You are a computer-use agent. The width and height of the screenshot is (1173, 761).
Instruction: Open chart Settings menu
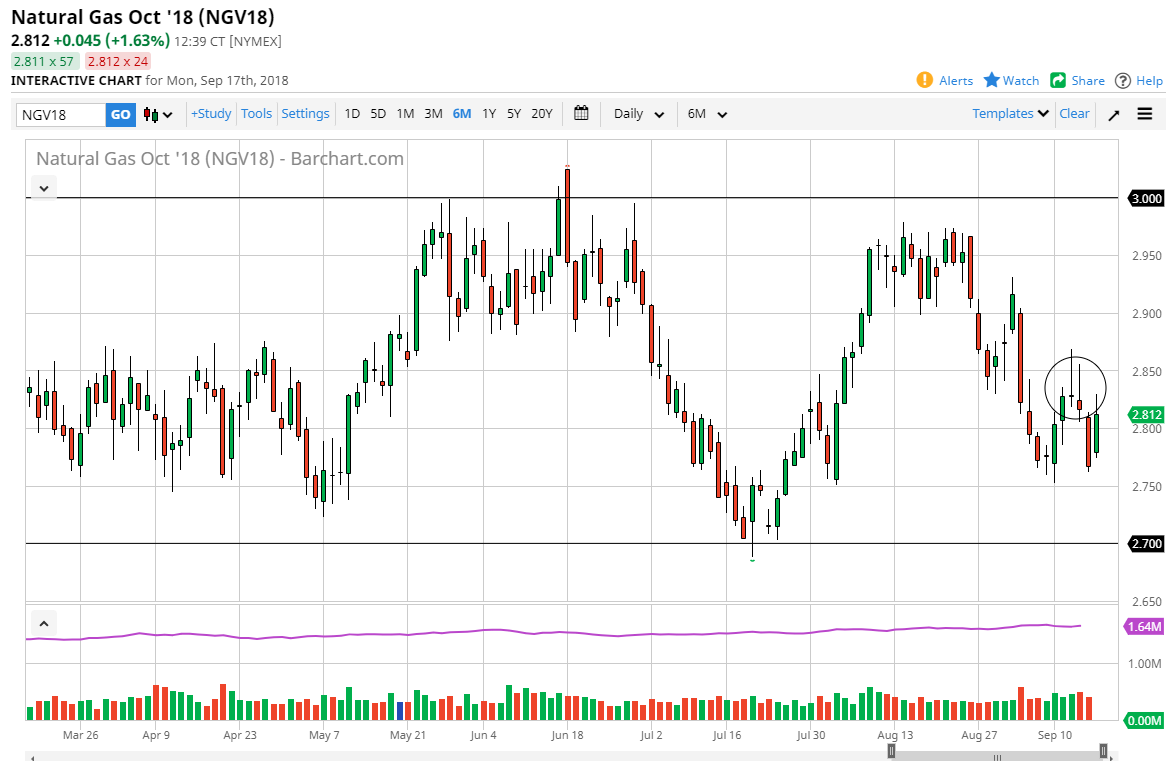point(305,114)
